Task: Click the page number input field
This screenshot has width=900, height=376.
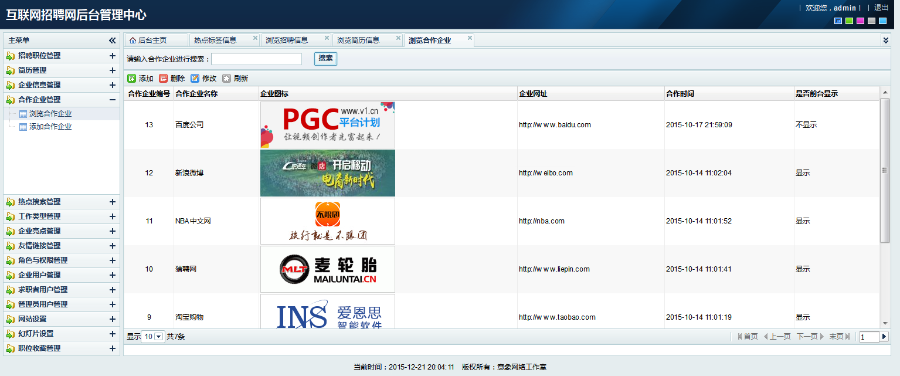Action: [868, 337]
